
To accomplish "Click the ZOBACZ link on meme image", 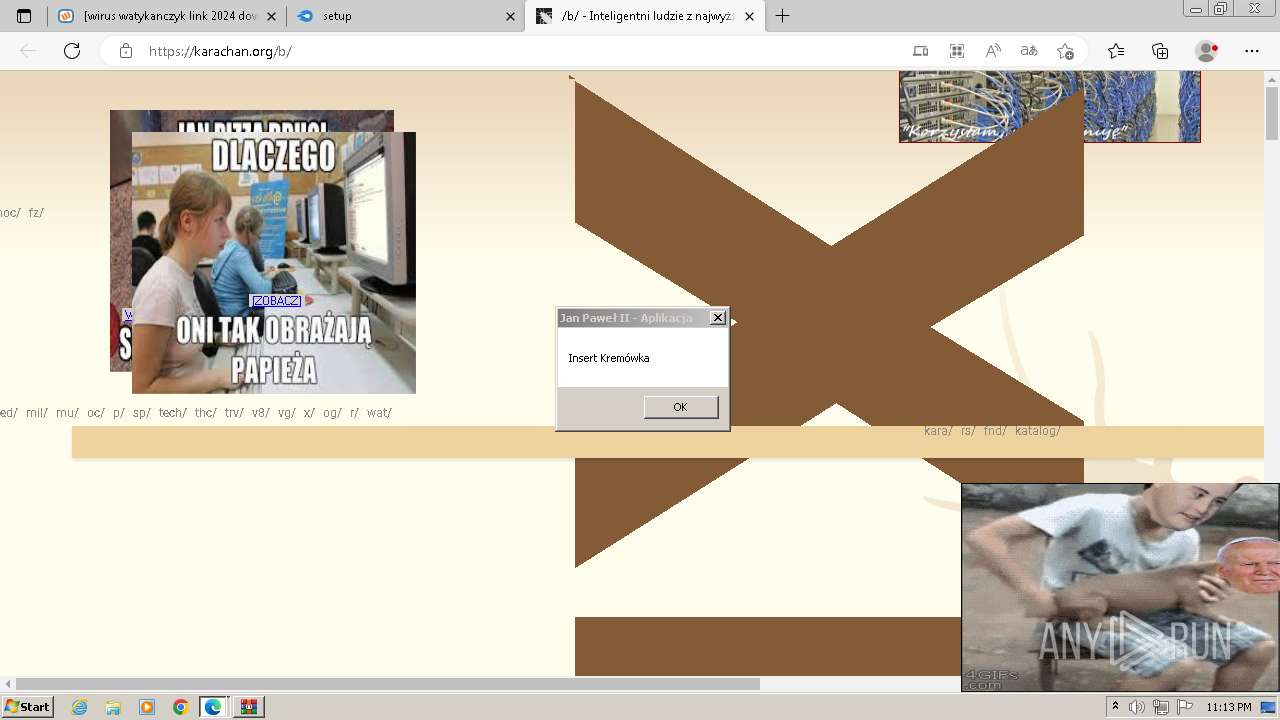I will tap(276, 301).
